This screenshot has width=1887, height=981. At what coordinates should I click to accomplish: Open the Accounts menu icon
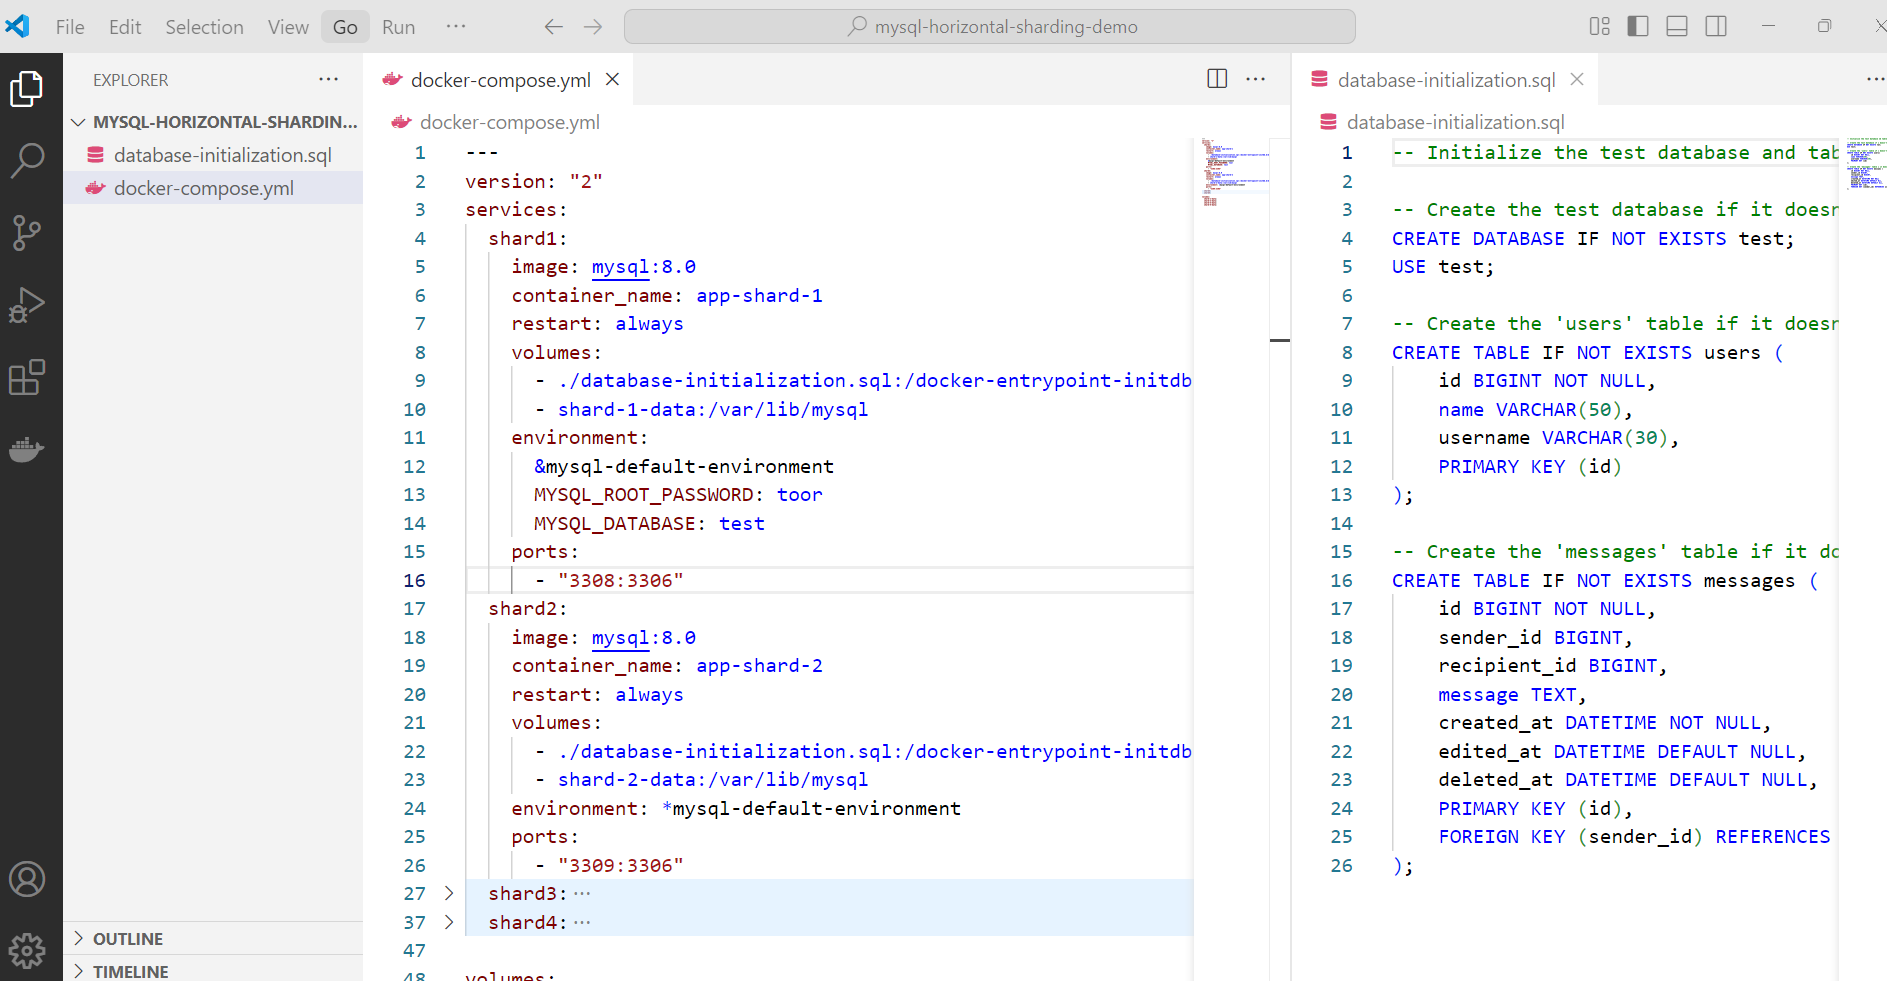coord(27,880)
